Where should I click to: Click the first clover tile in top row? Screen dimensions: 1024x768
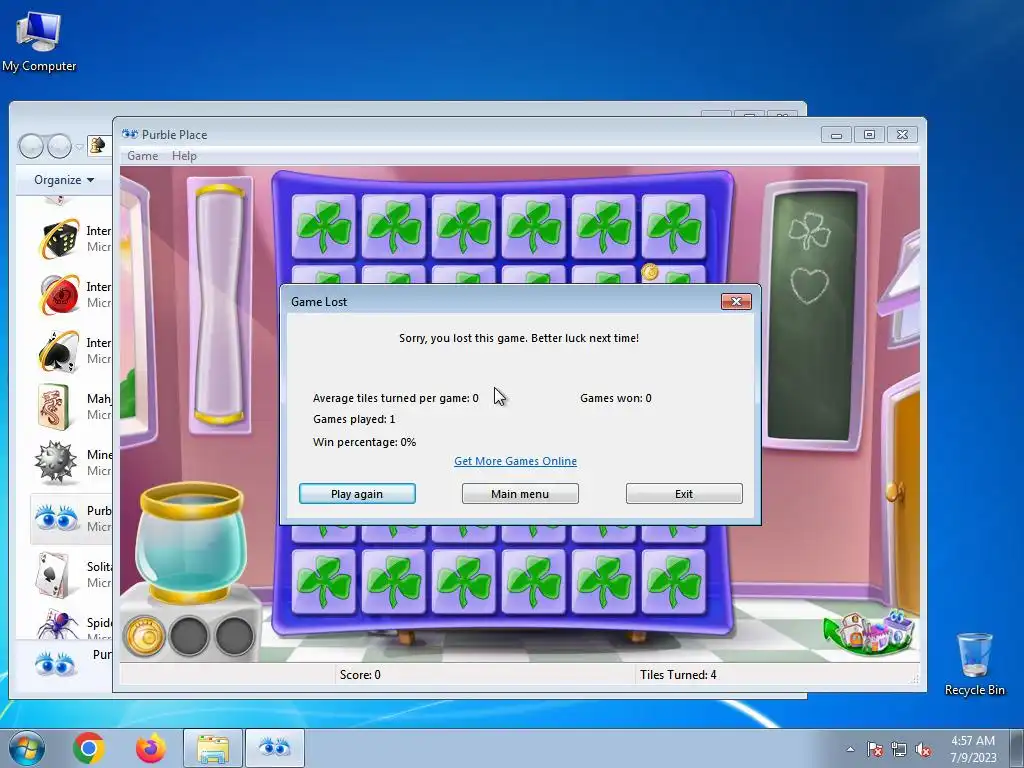pyautogui.click(x=323, y=227)
